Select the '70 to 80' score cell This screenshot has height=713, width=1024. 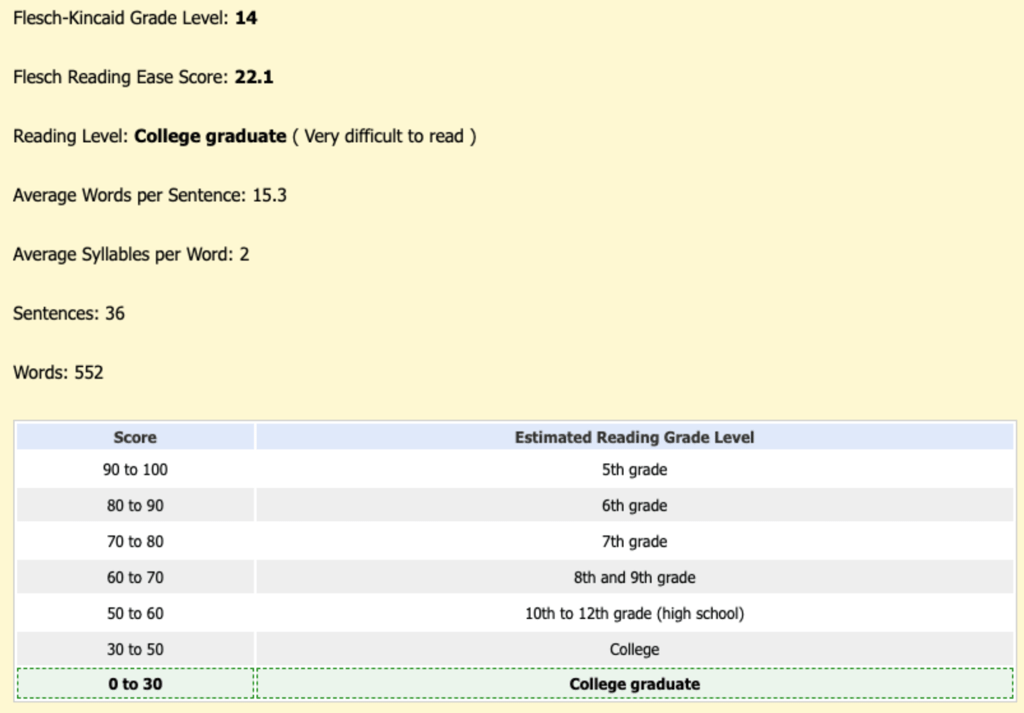point(135,541)
